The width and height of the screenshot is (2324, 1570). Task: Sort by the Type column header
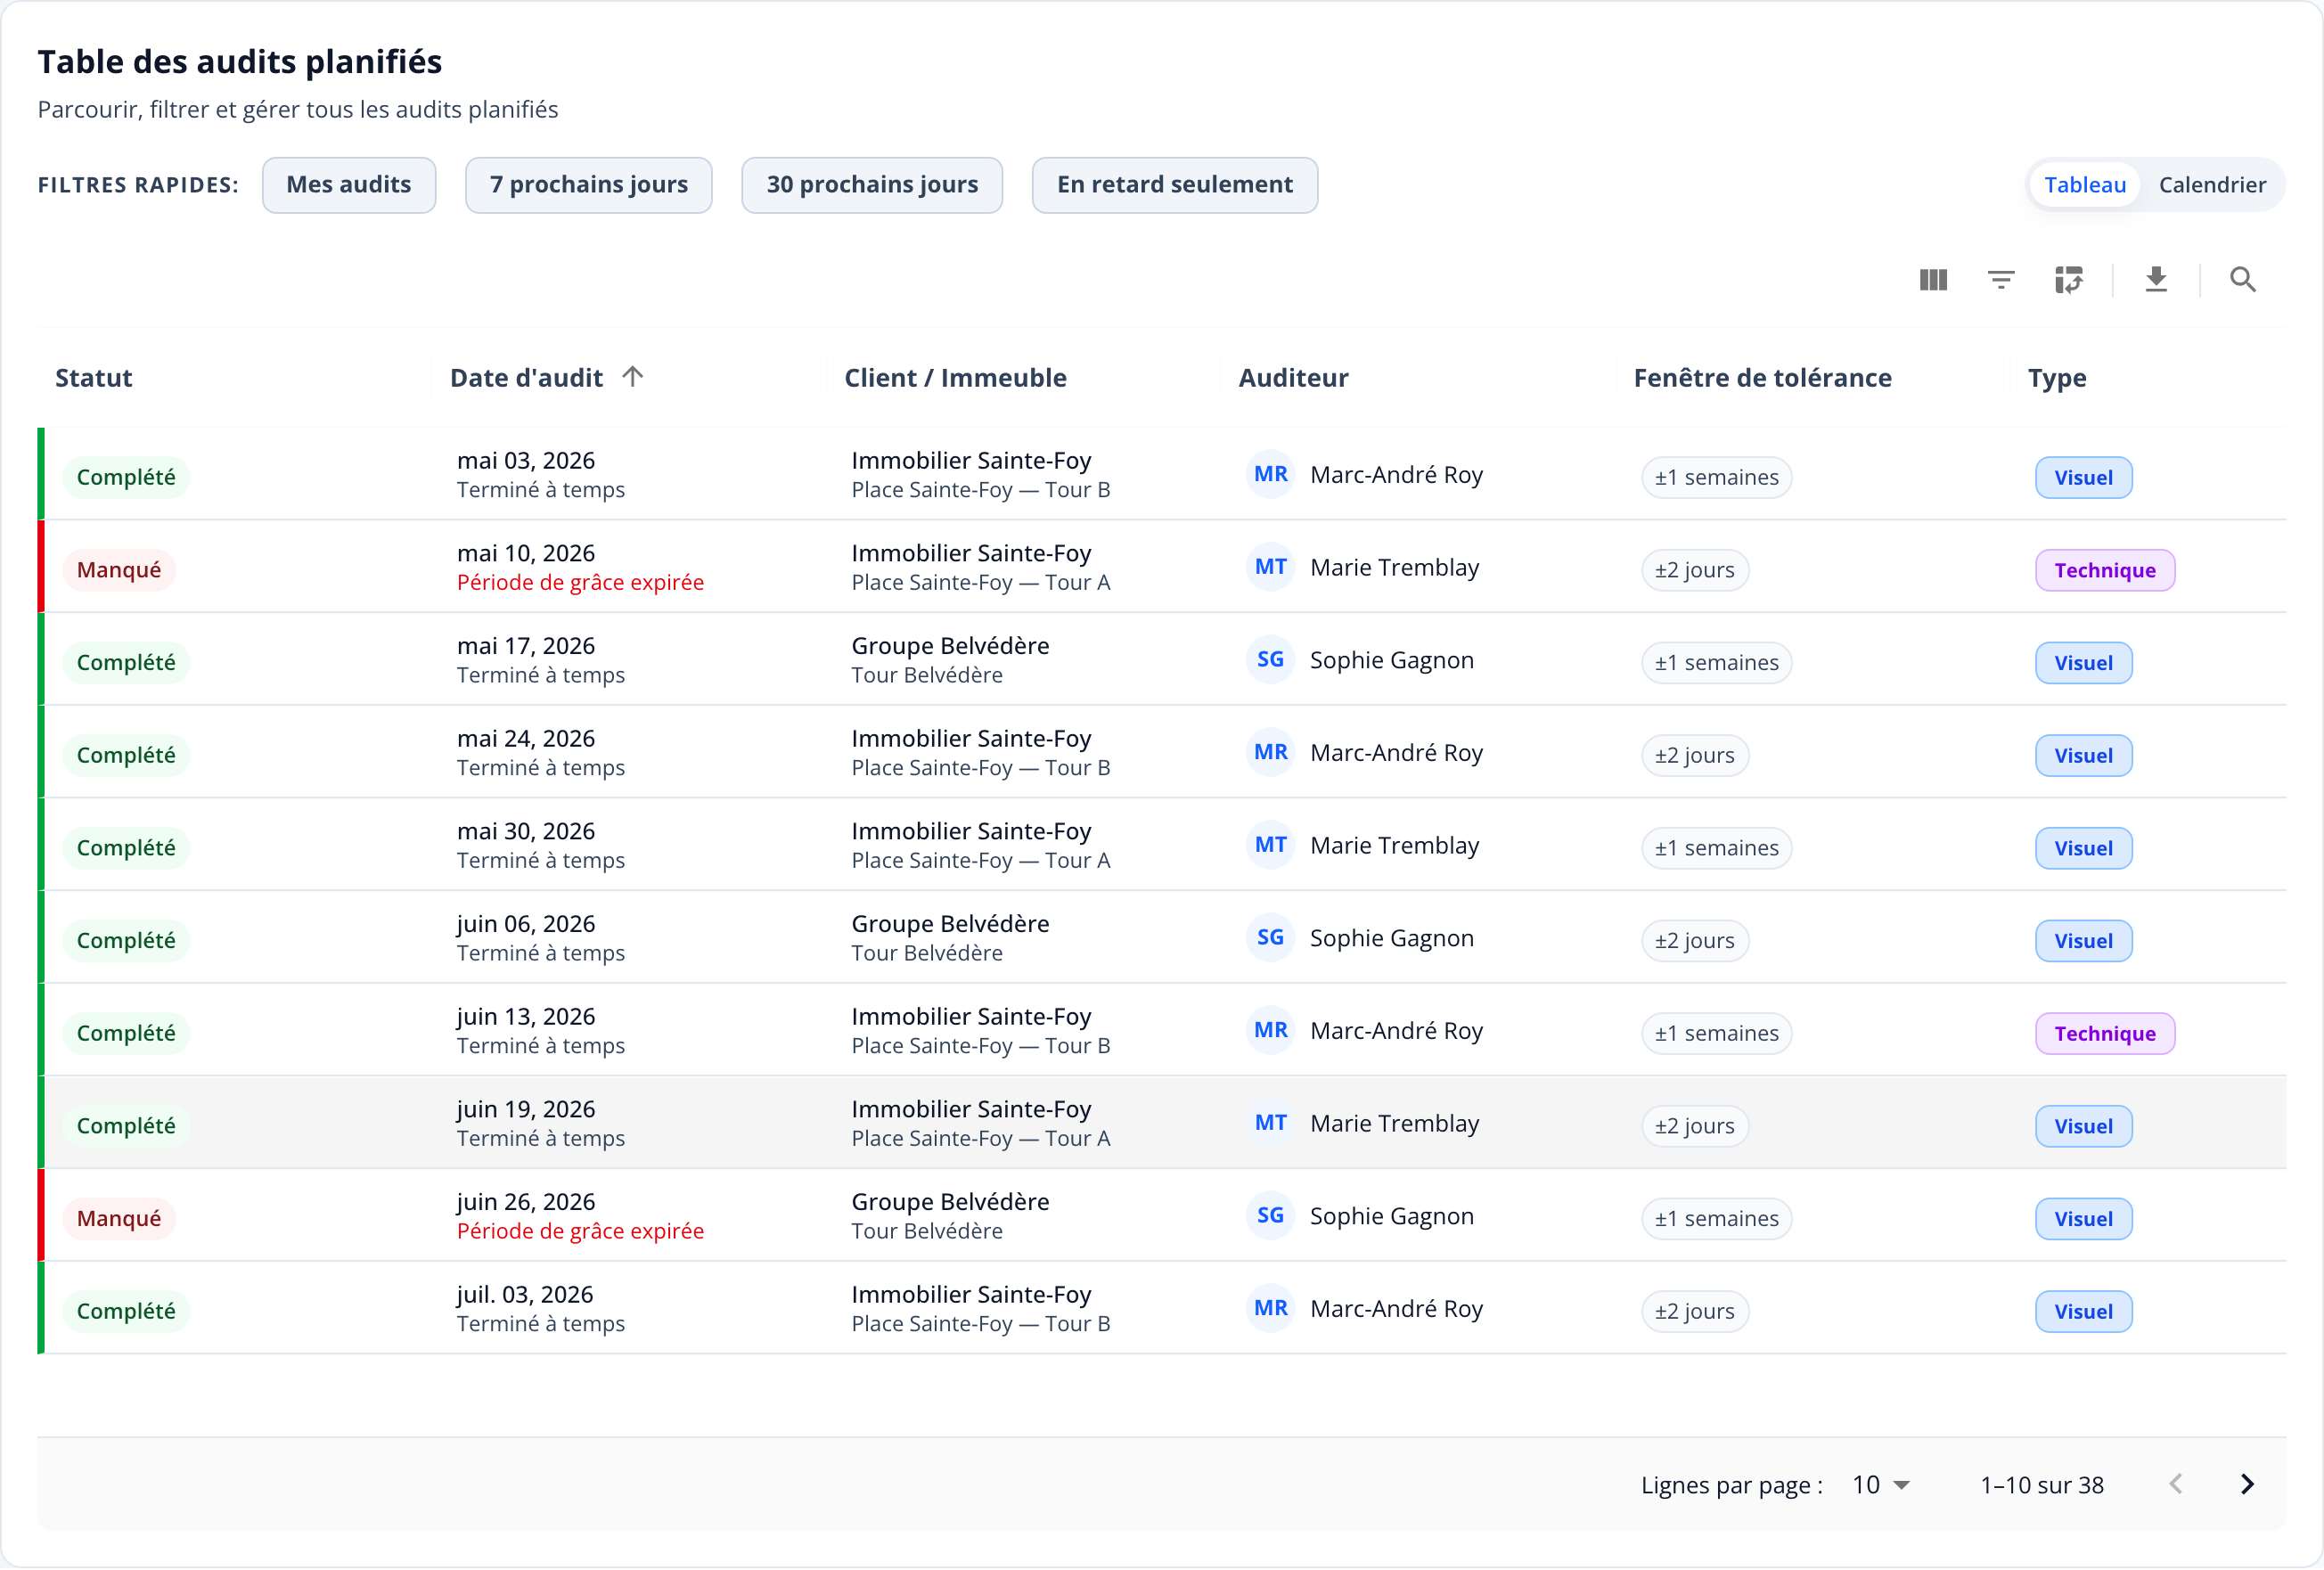pyautogui.click(x=2057, y=378)
